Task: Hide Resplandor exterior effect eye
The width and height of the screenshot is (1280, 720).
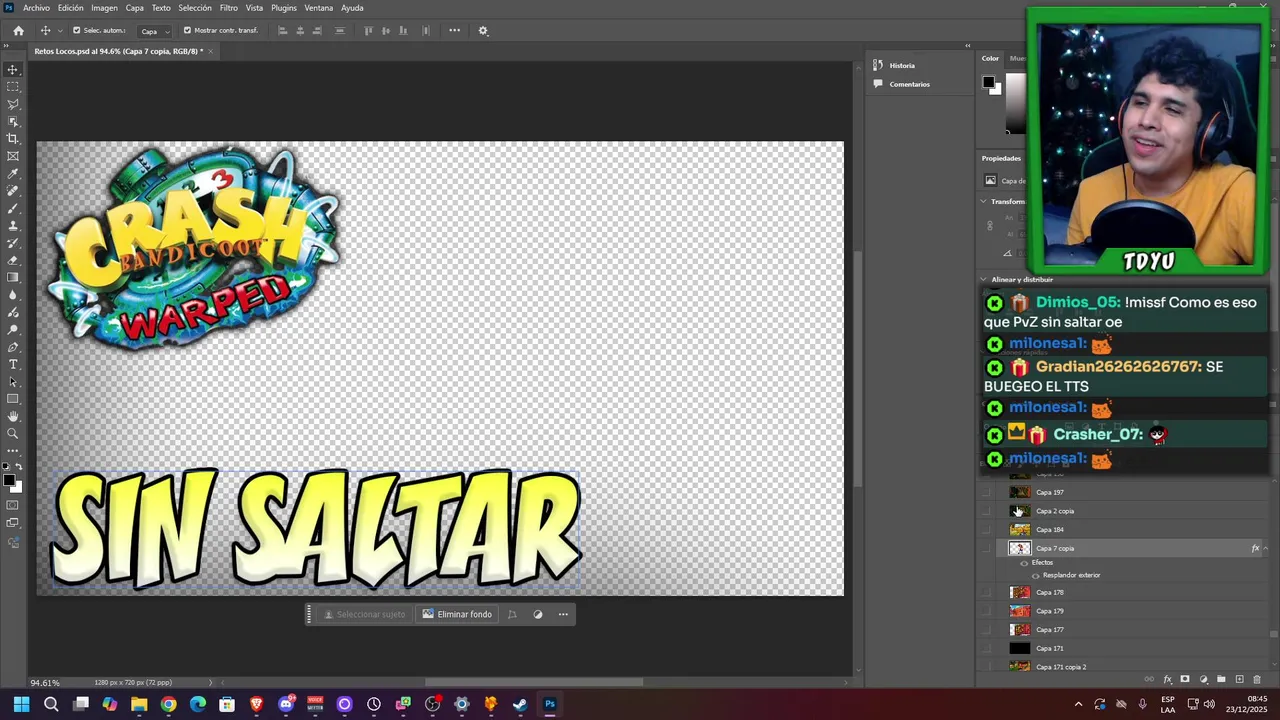Action: (x=1035, y=576)
